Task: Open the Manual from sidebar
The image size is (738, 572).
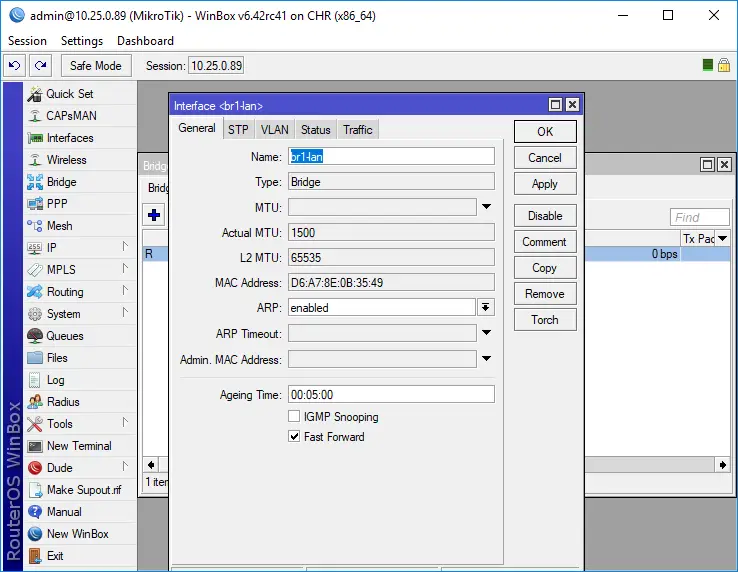Action: (80, 512)
